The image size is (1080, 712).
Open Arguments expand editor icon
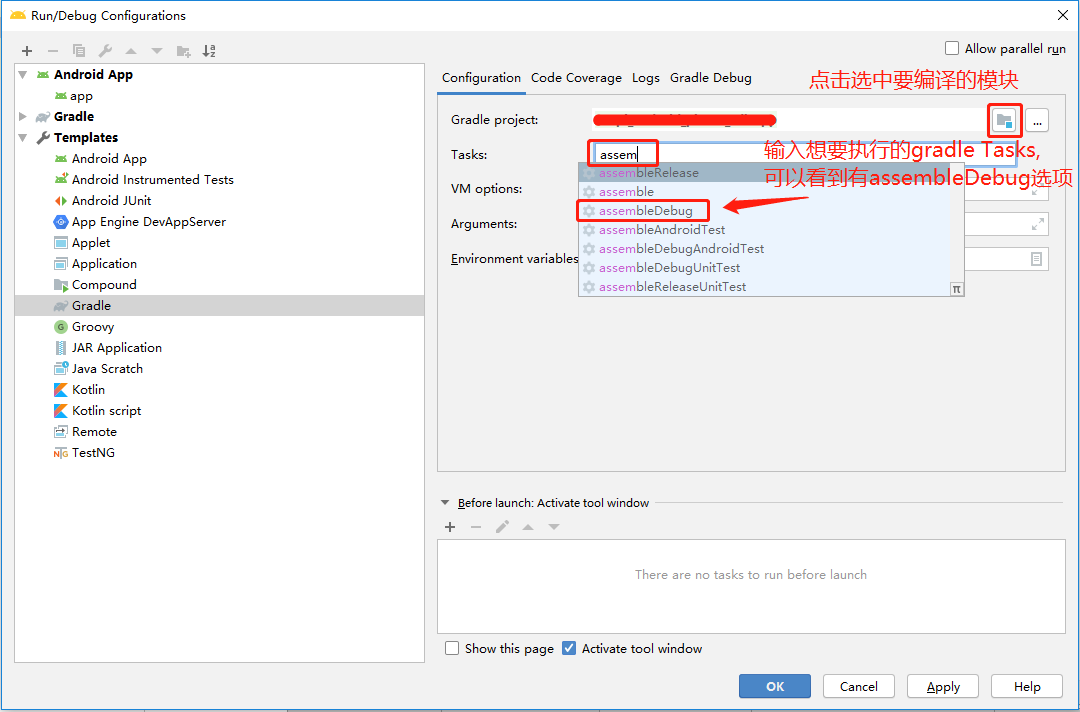(1038, 223)
